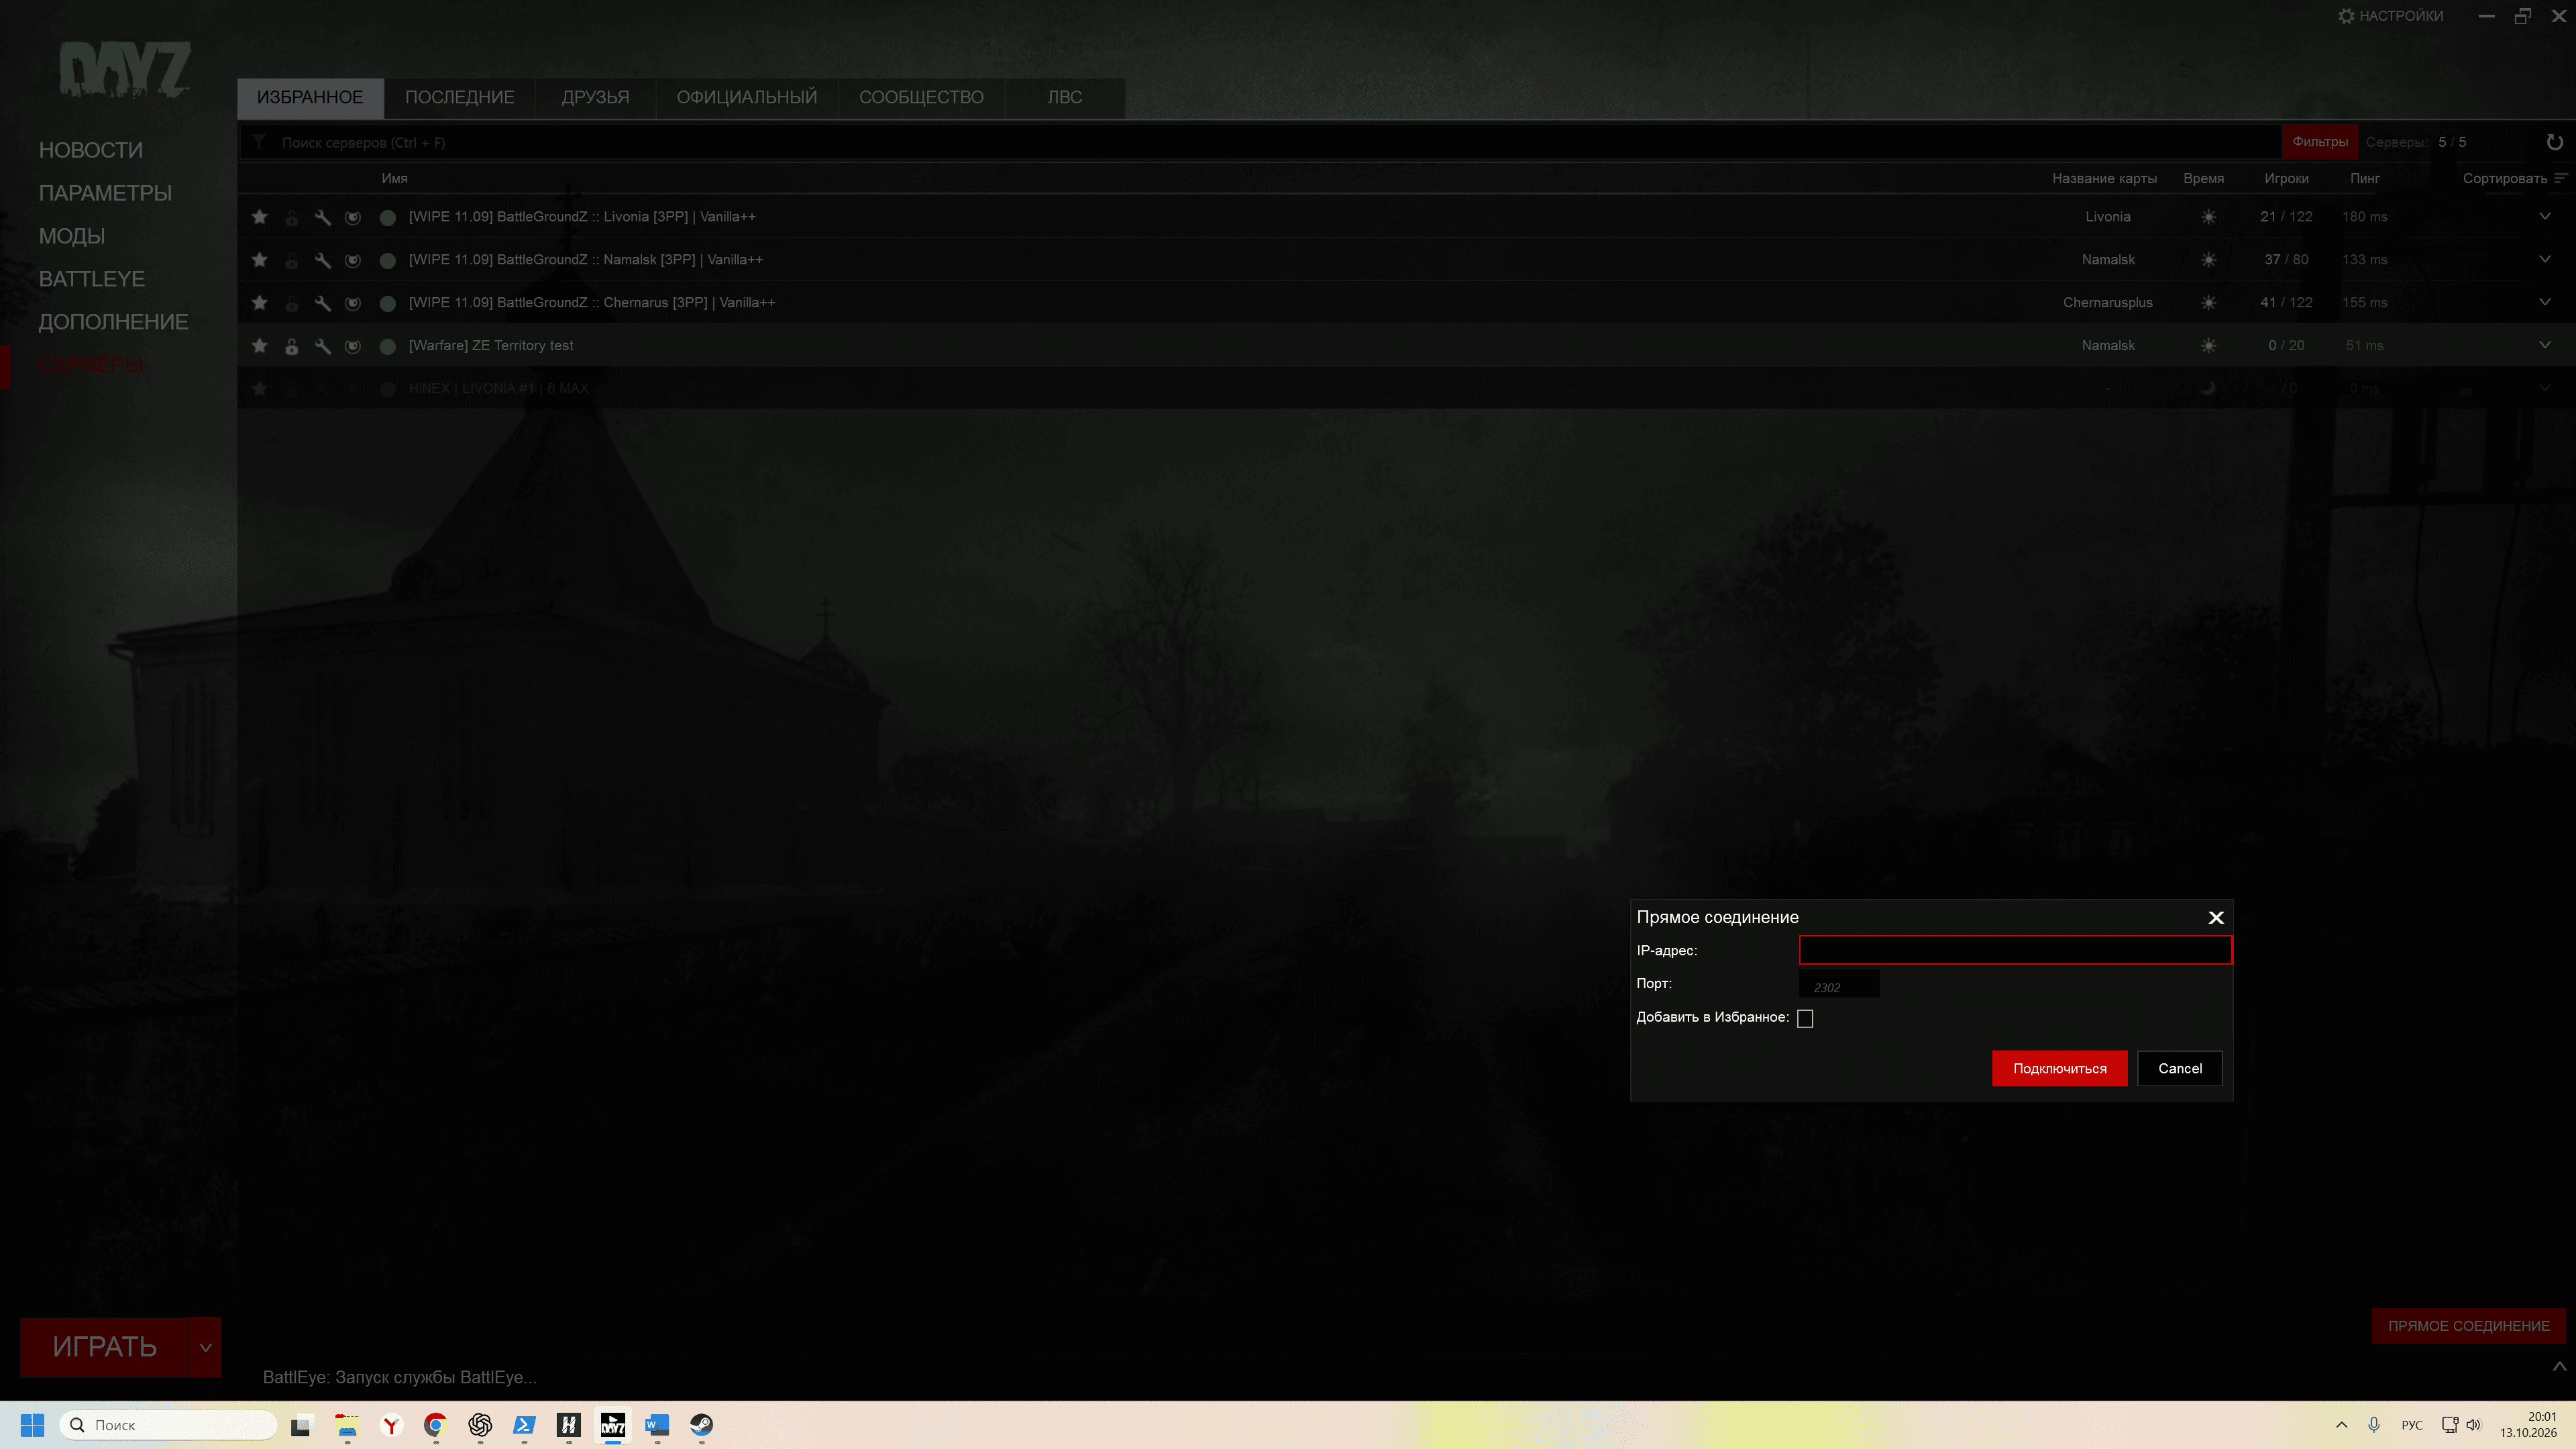This screenshot has width=2576, height=1449.
Task: Switch to the СООБЩЕСТВО tab
Action: [921, 98]
